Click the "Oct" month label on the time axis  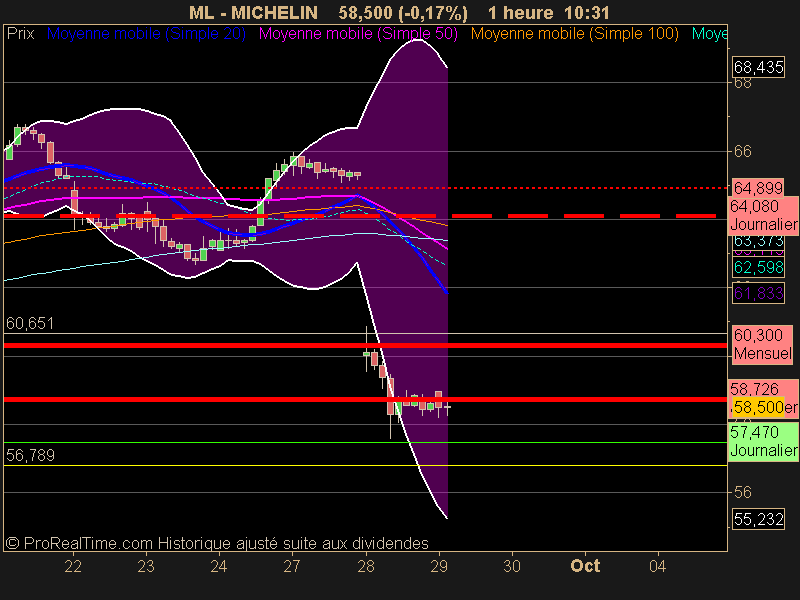[x=585, y=566]
